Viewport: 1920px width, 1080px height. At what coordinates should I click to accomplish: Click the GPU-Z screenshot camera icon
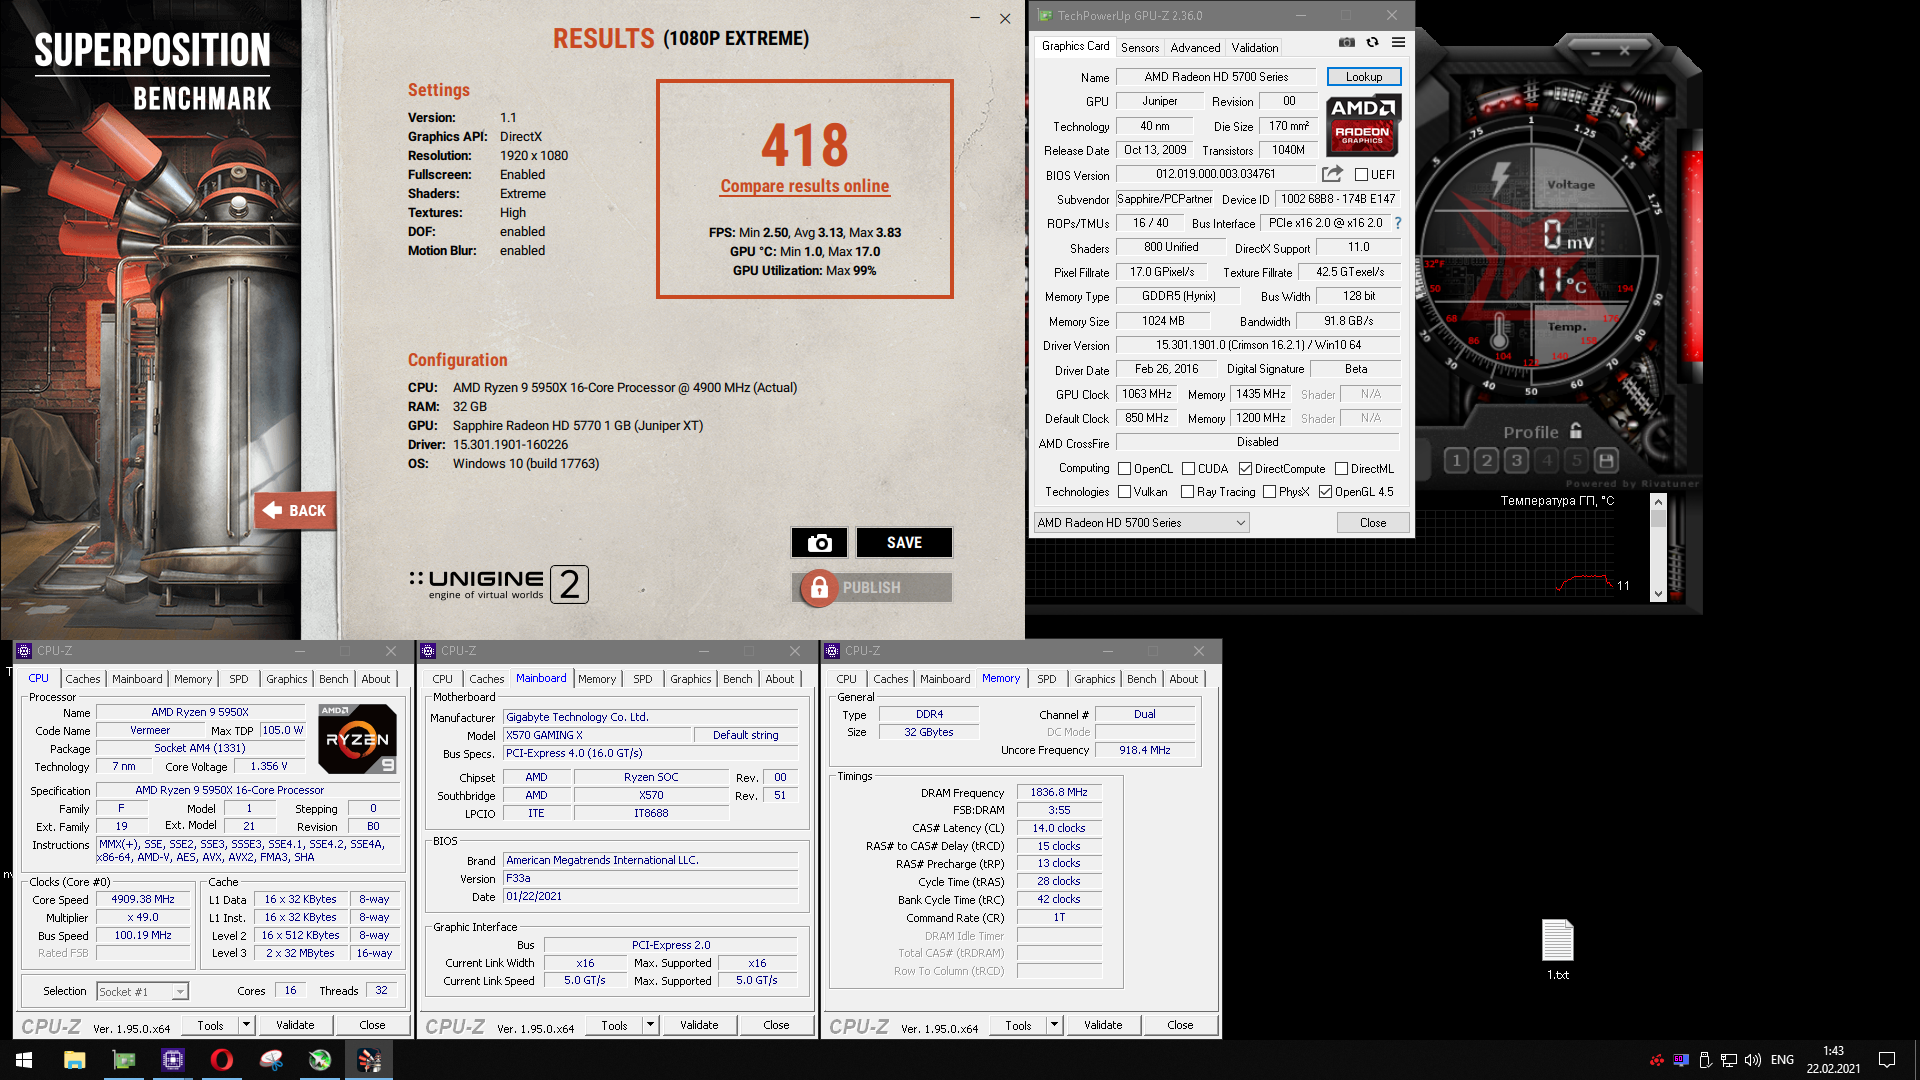(x=1347, y=43)
